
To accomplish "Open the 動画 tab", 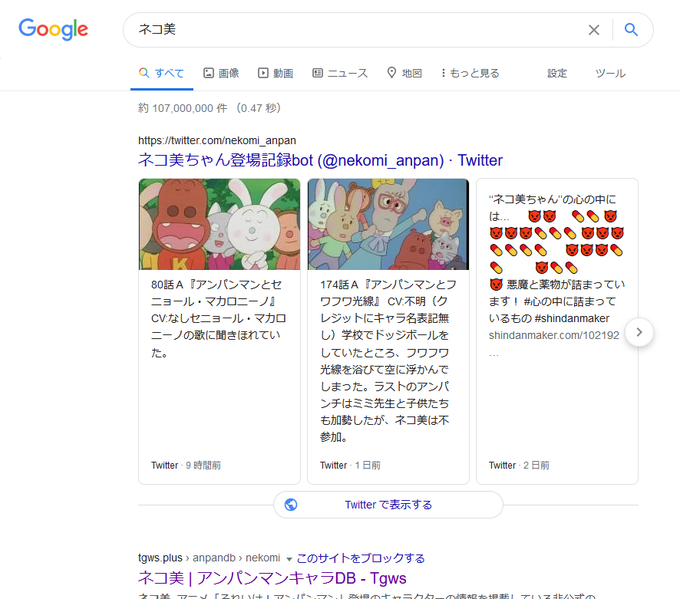I will (x=275, y=73).
